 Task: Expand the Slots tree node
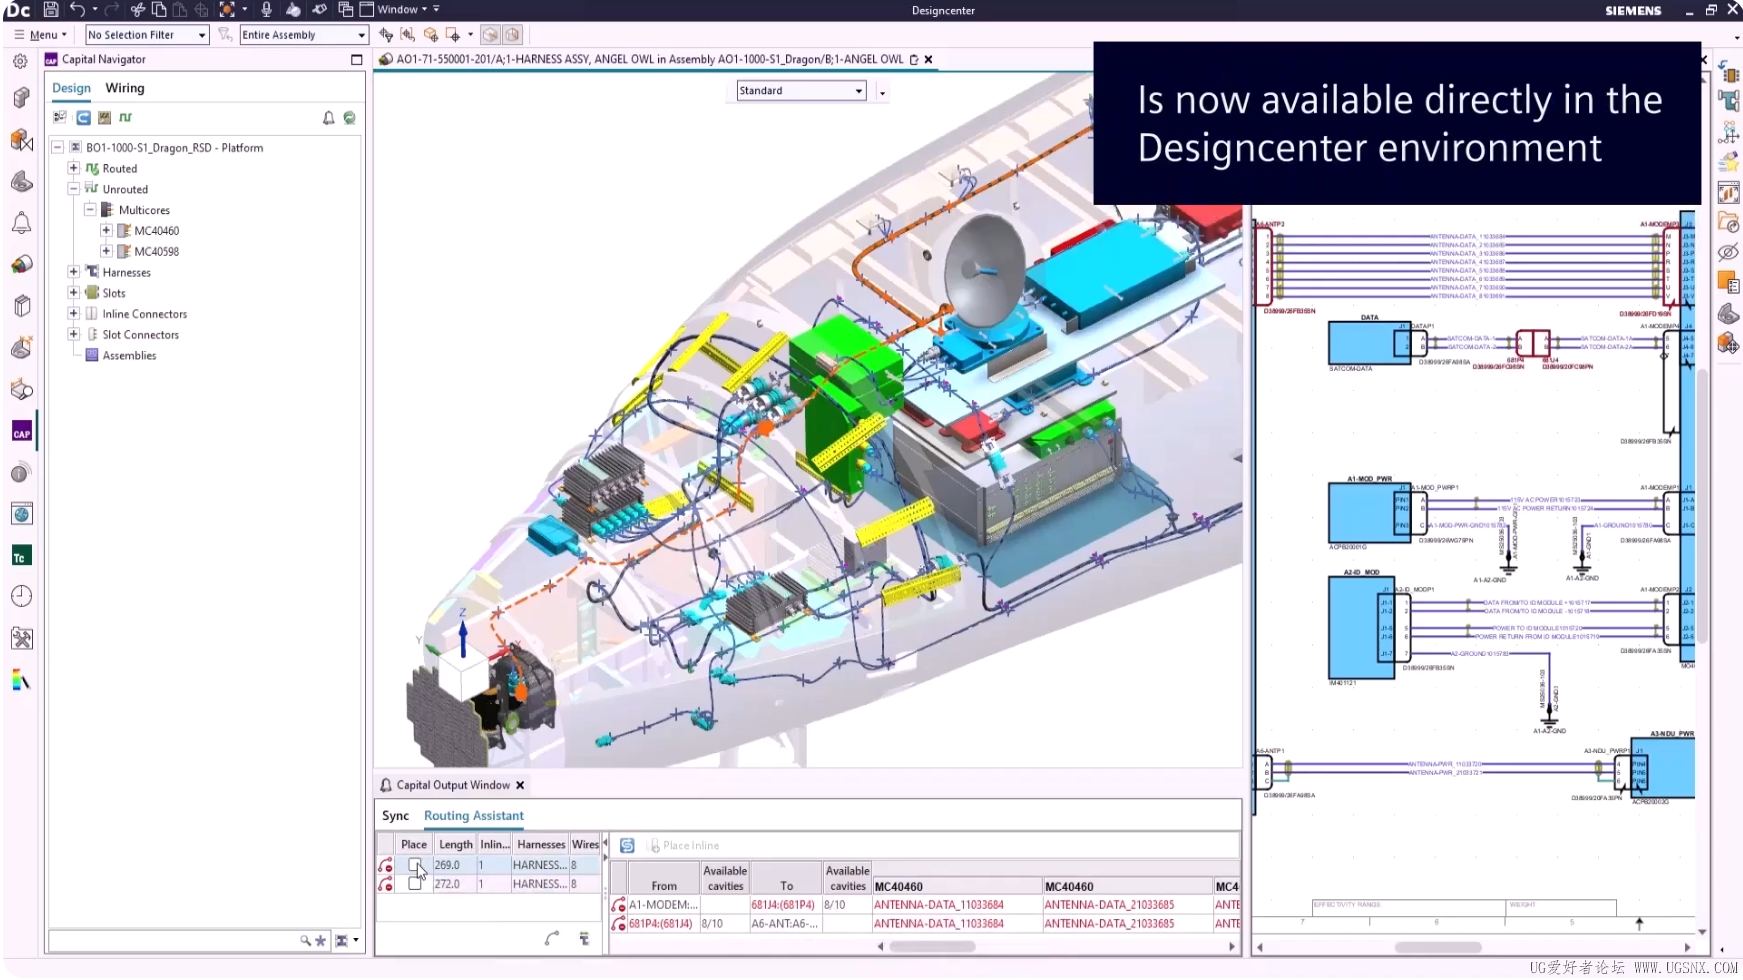click(x=73, y=293)
